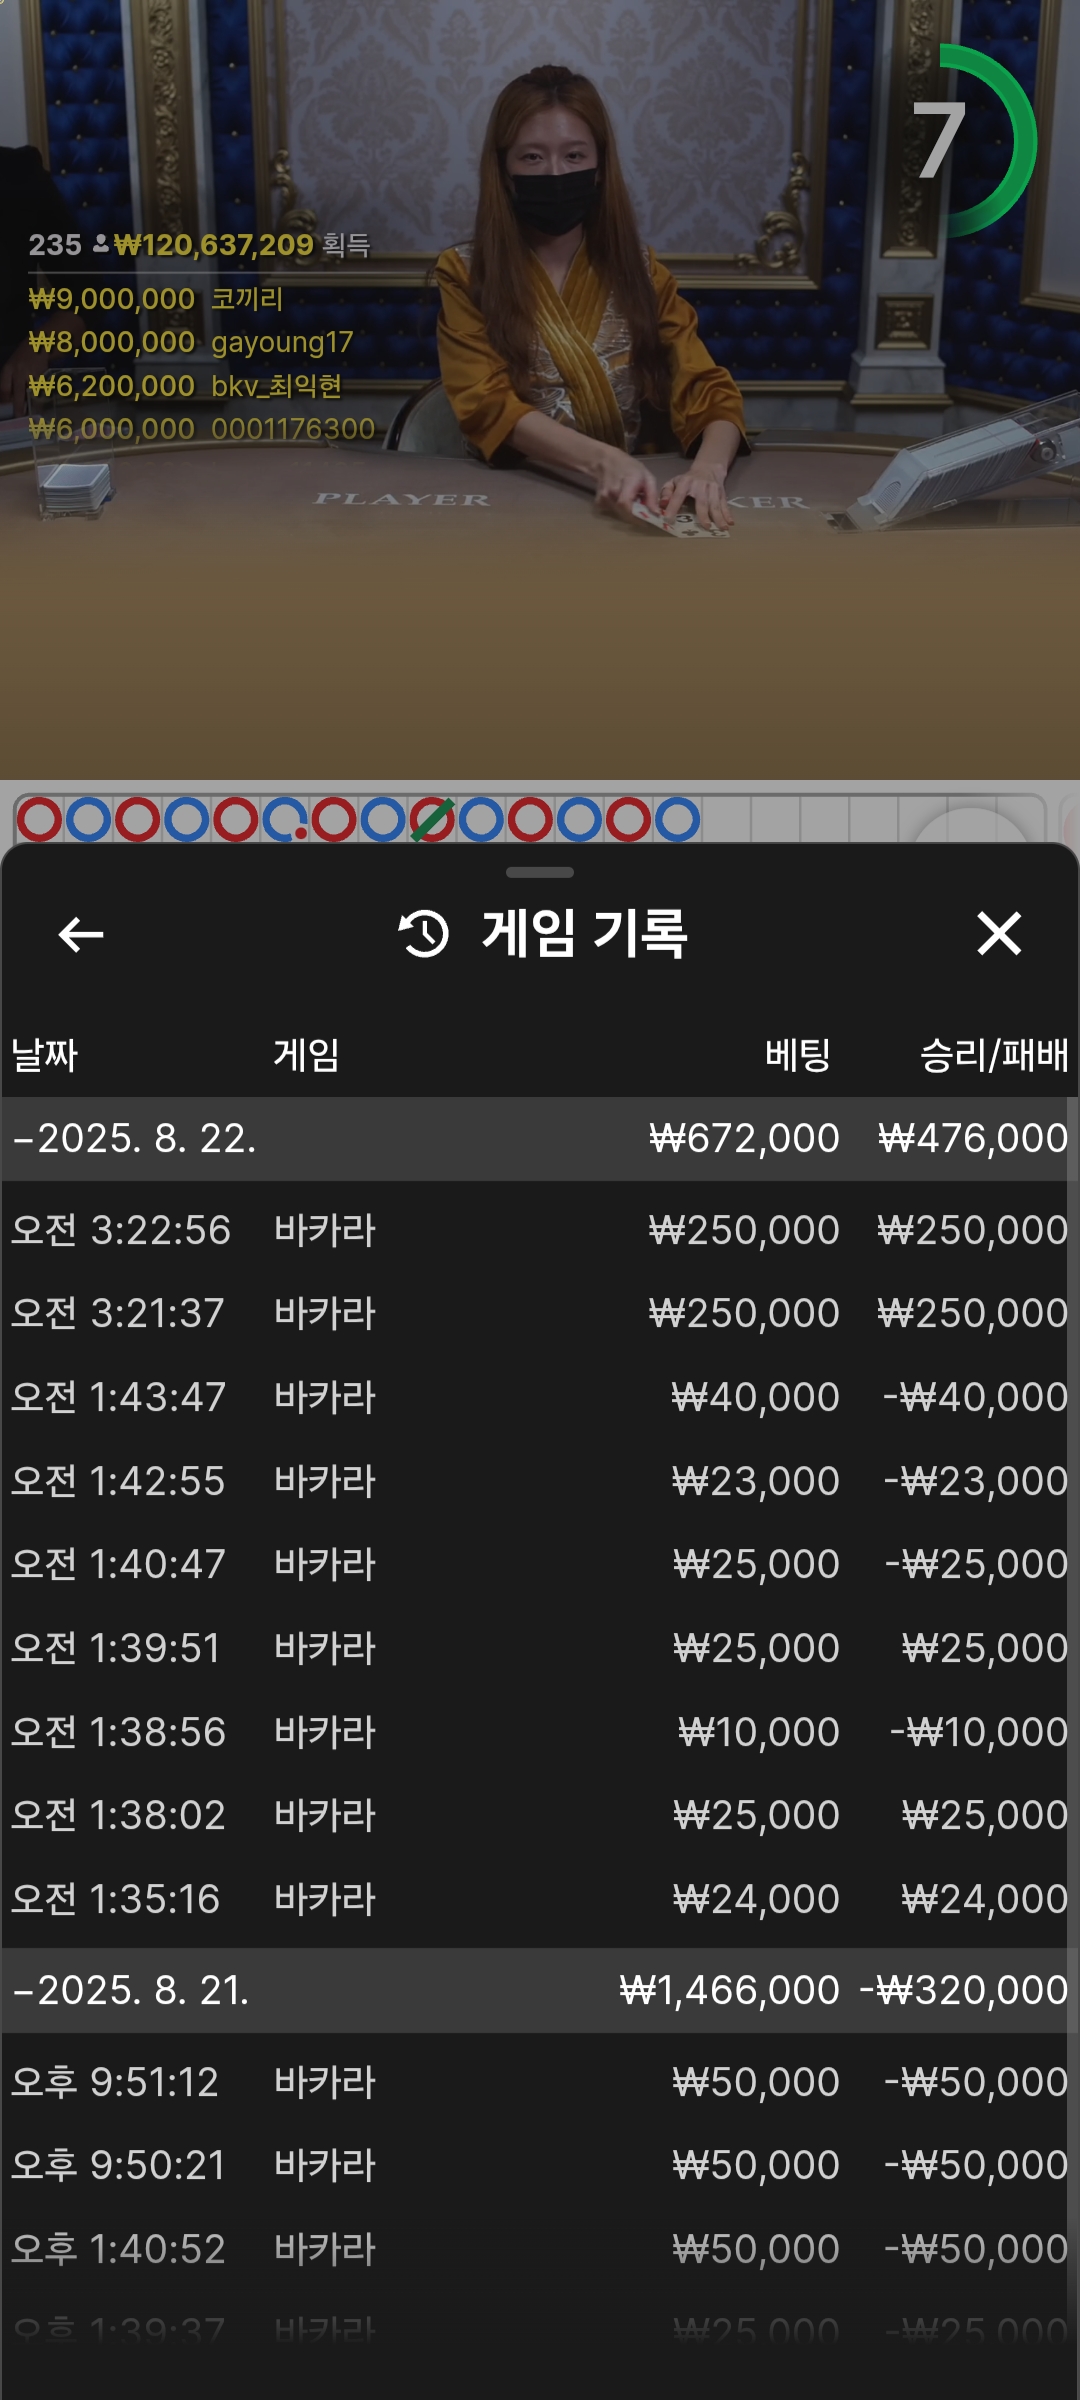Tap the 날짜 column header

[44, 1055]
